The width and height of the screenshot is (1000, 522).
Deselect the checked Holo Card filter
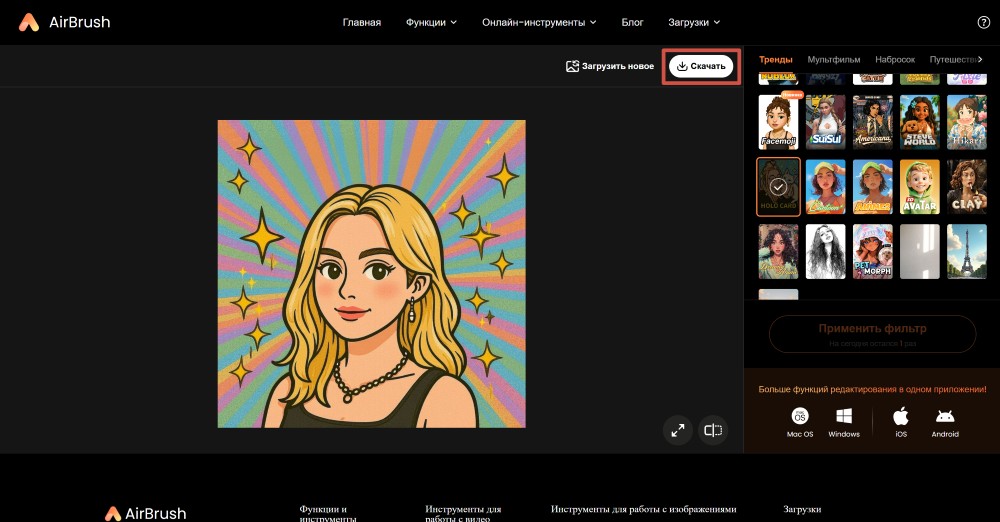tap(778, 187)
